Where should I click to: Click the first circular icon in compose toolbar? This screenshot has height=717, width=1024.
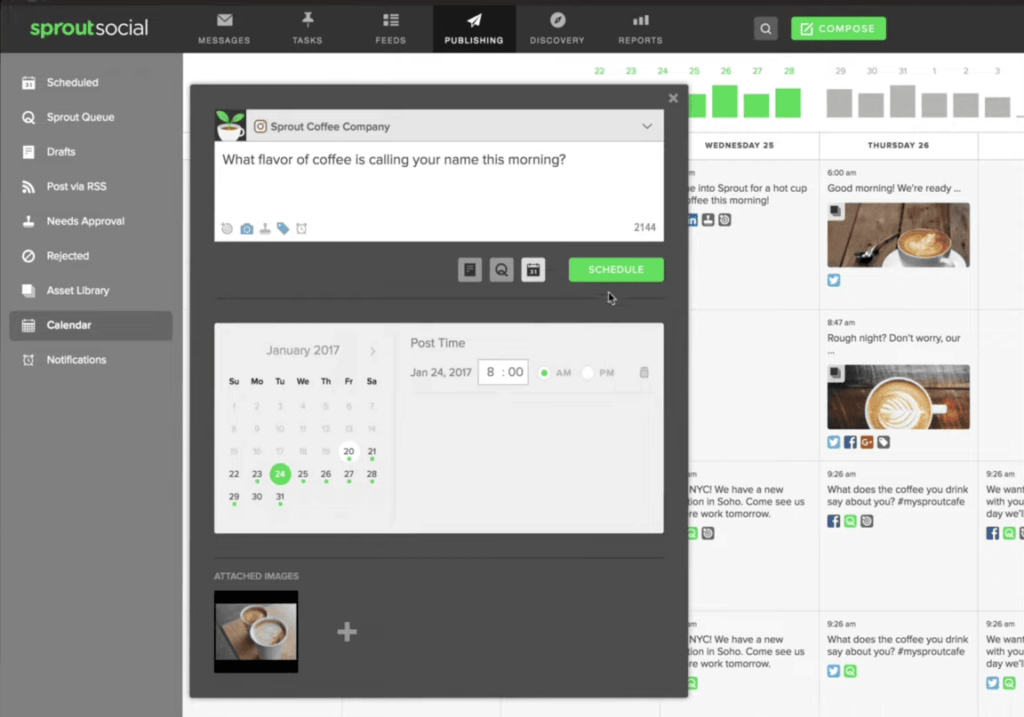coord(227,229)
